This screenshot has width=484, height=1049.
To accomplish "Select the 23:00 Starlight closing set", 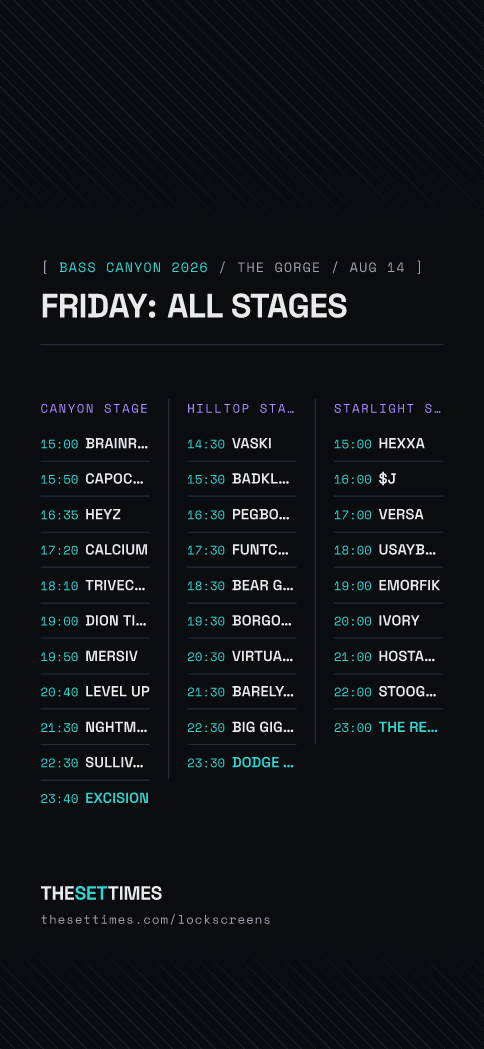I will point(388,727).
